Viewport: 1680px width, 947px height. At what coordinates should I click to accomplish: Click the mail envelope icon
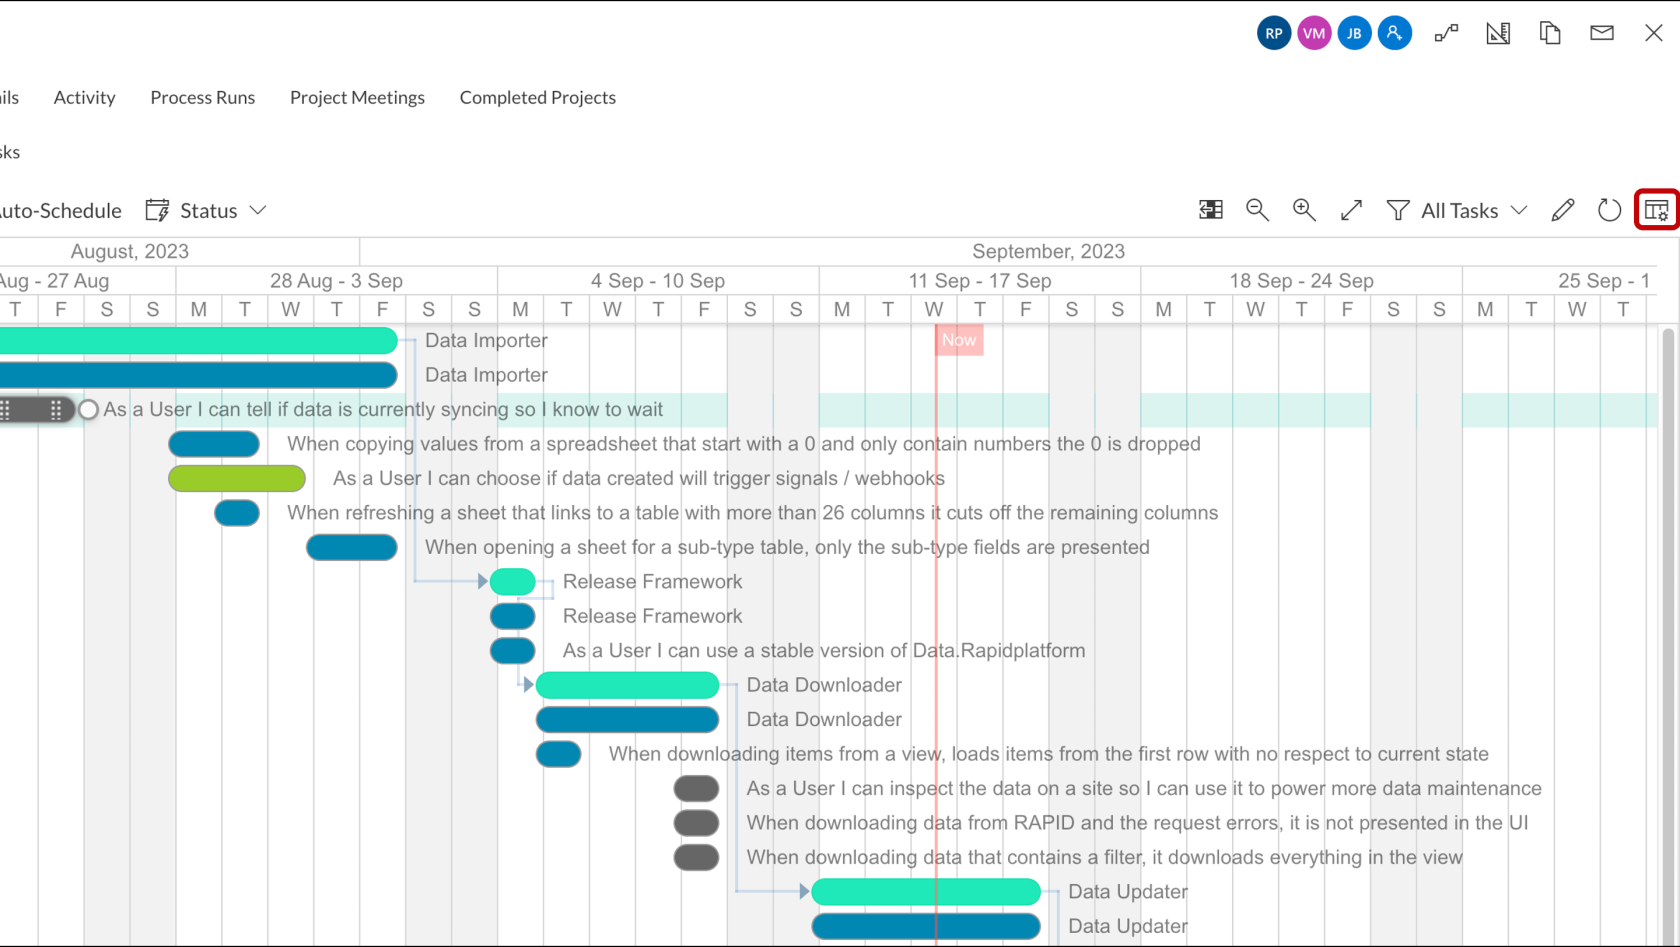(x=1602, y=33)
